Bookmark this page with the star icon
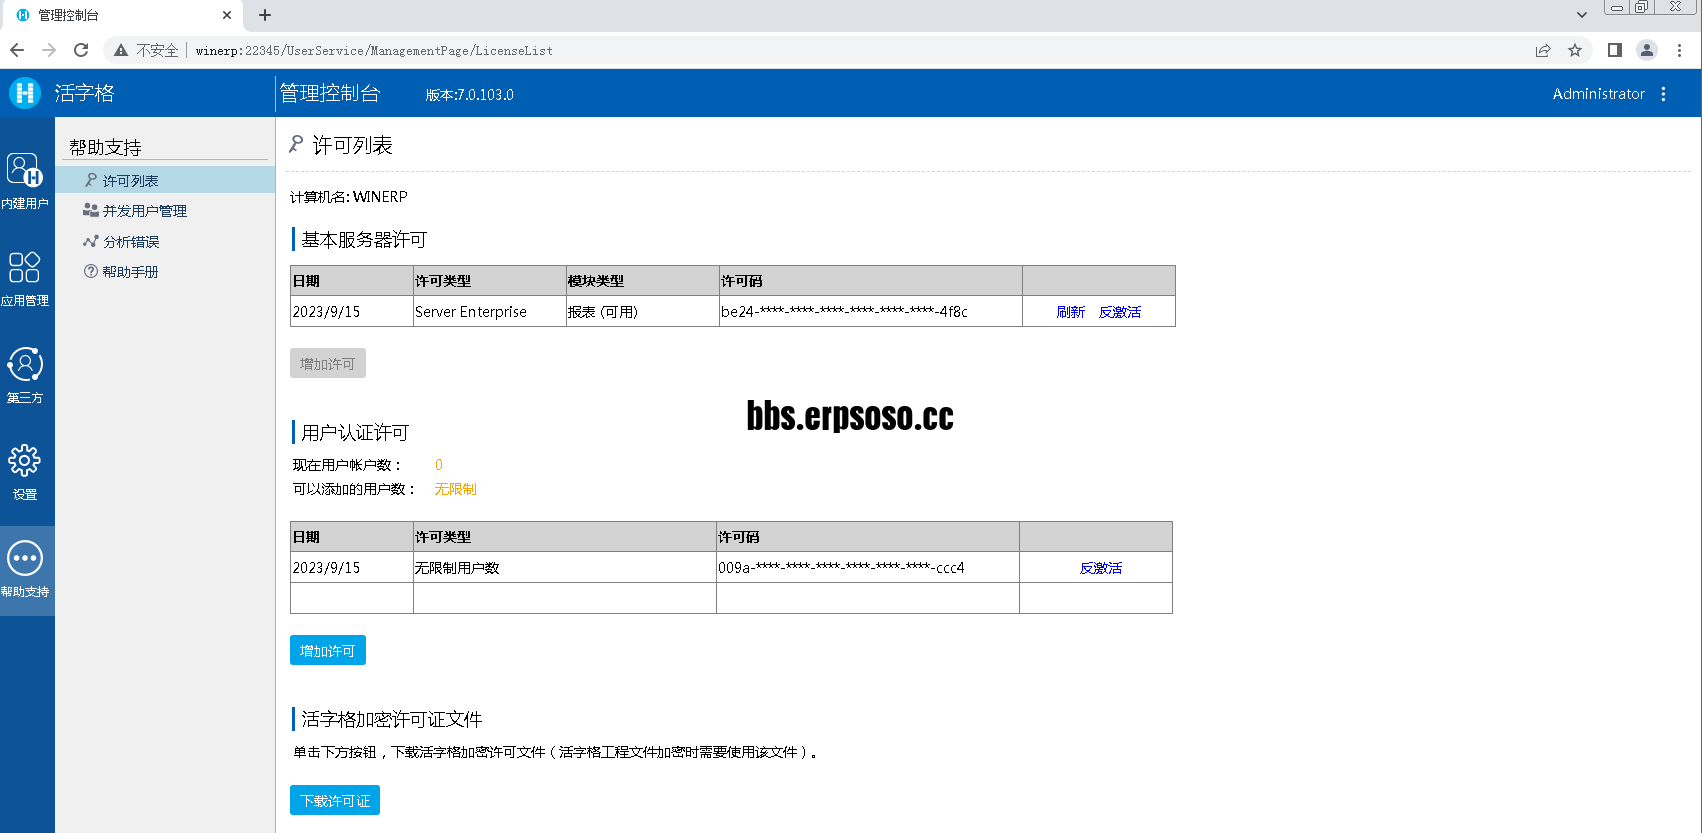This screenshot has width=1702, height=833. pyautogui.click(x=1575, y=50)
